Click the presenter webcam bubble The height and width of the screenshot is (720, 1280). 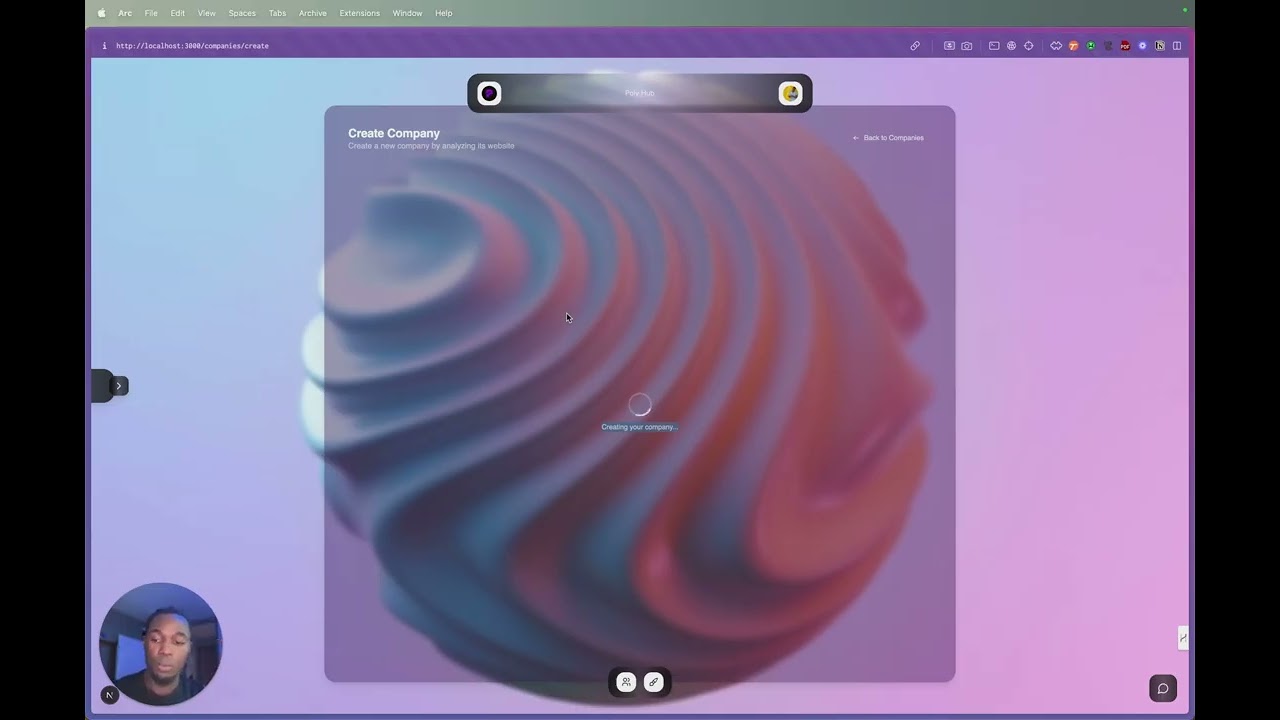point(160,644)
